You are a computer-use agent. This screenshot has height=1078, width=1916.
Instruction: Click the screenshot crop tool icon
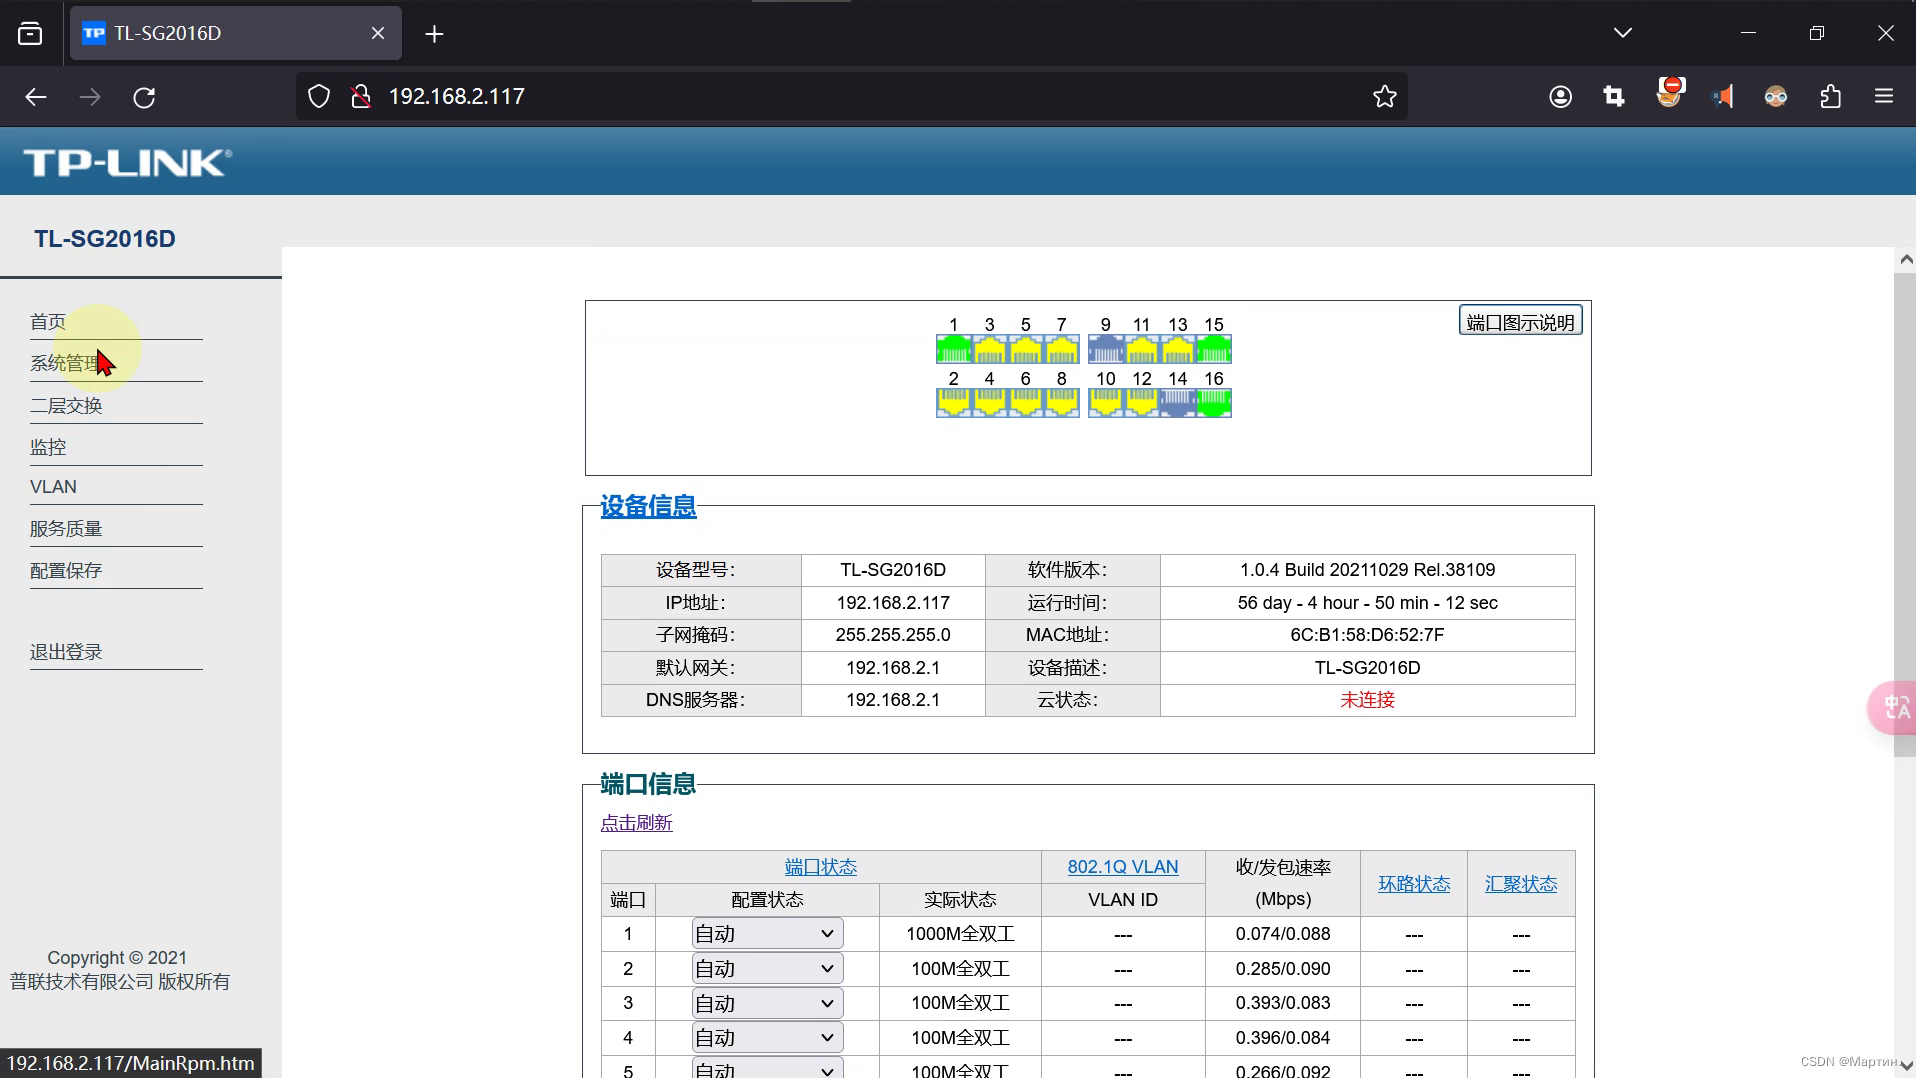(1614, 97)
